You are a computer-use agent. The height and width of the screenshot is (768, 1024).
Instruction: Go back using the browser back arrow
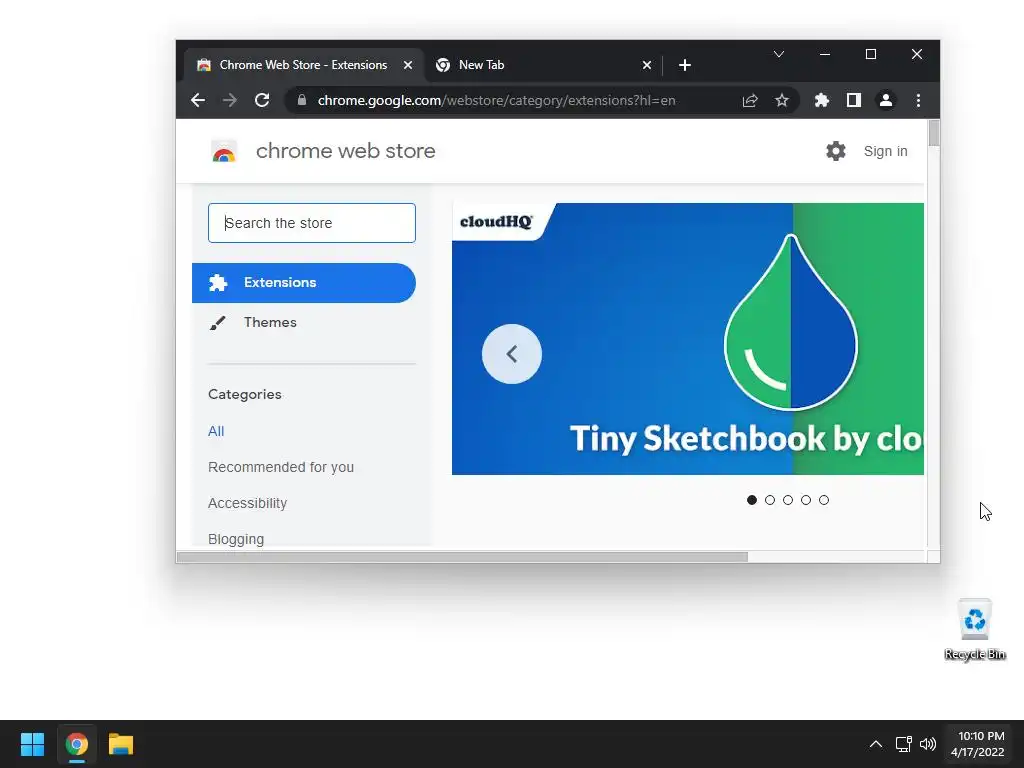(198, 101)
